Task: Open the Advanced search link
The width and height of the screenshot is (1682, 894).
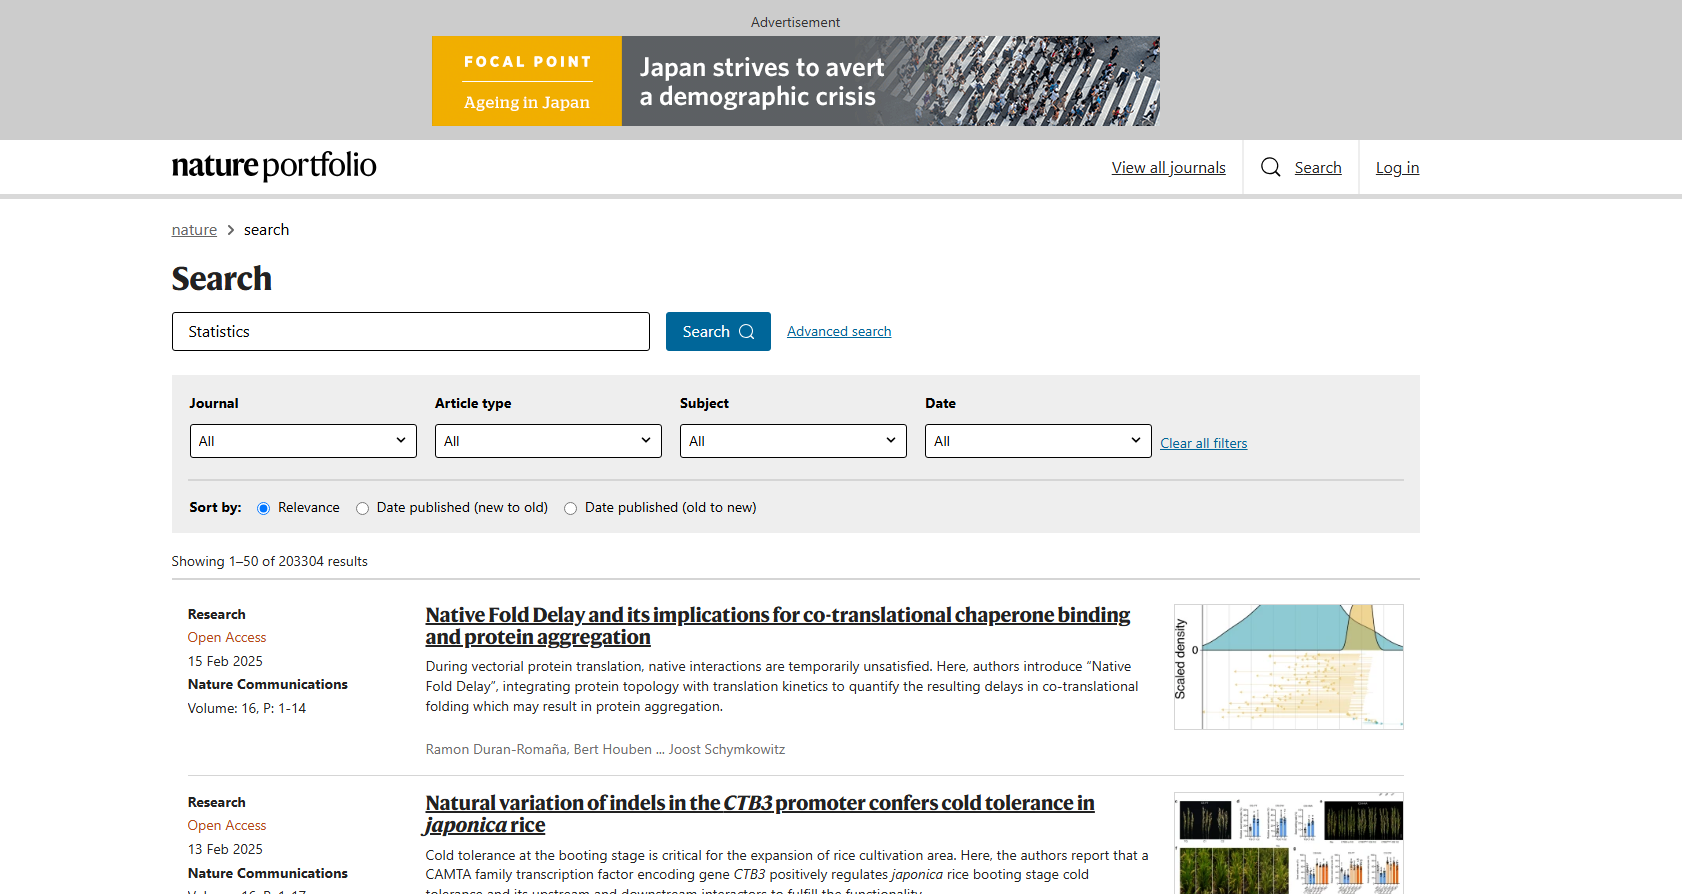Action: click(x=838, y=332)
